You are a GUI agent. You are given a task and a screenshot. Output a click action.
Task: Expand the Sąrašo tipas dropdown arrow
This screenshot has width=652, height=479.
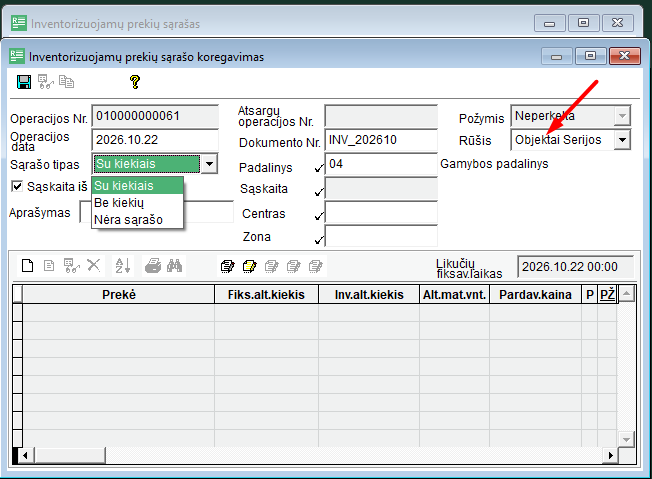209,164
